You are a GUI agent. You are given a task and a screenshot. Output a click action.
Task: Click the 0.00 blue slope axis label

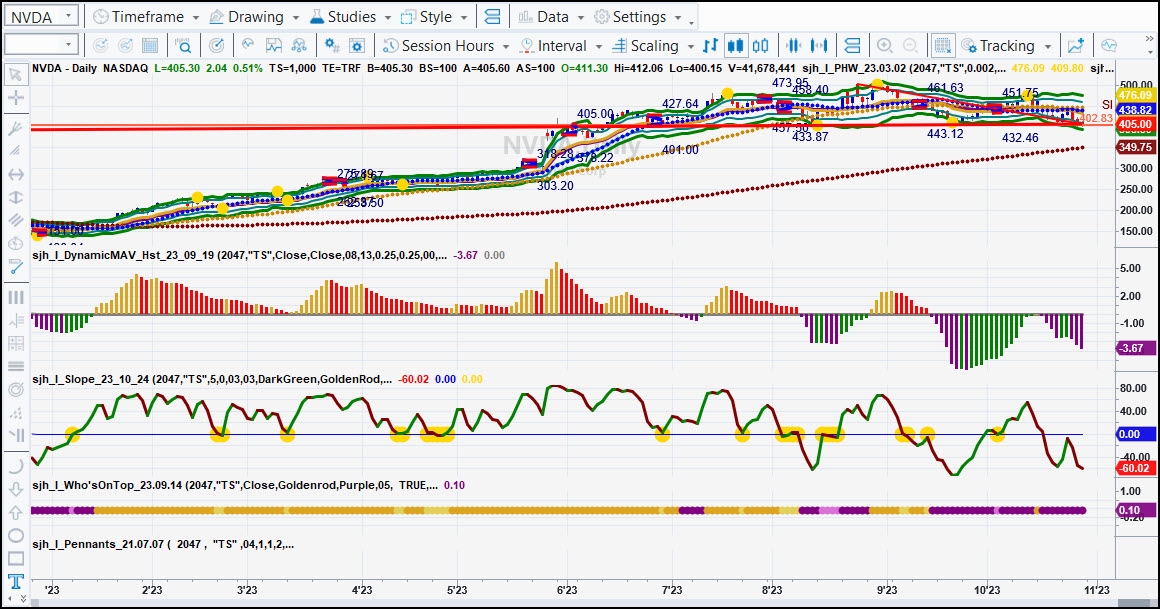point(1134,434)
